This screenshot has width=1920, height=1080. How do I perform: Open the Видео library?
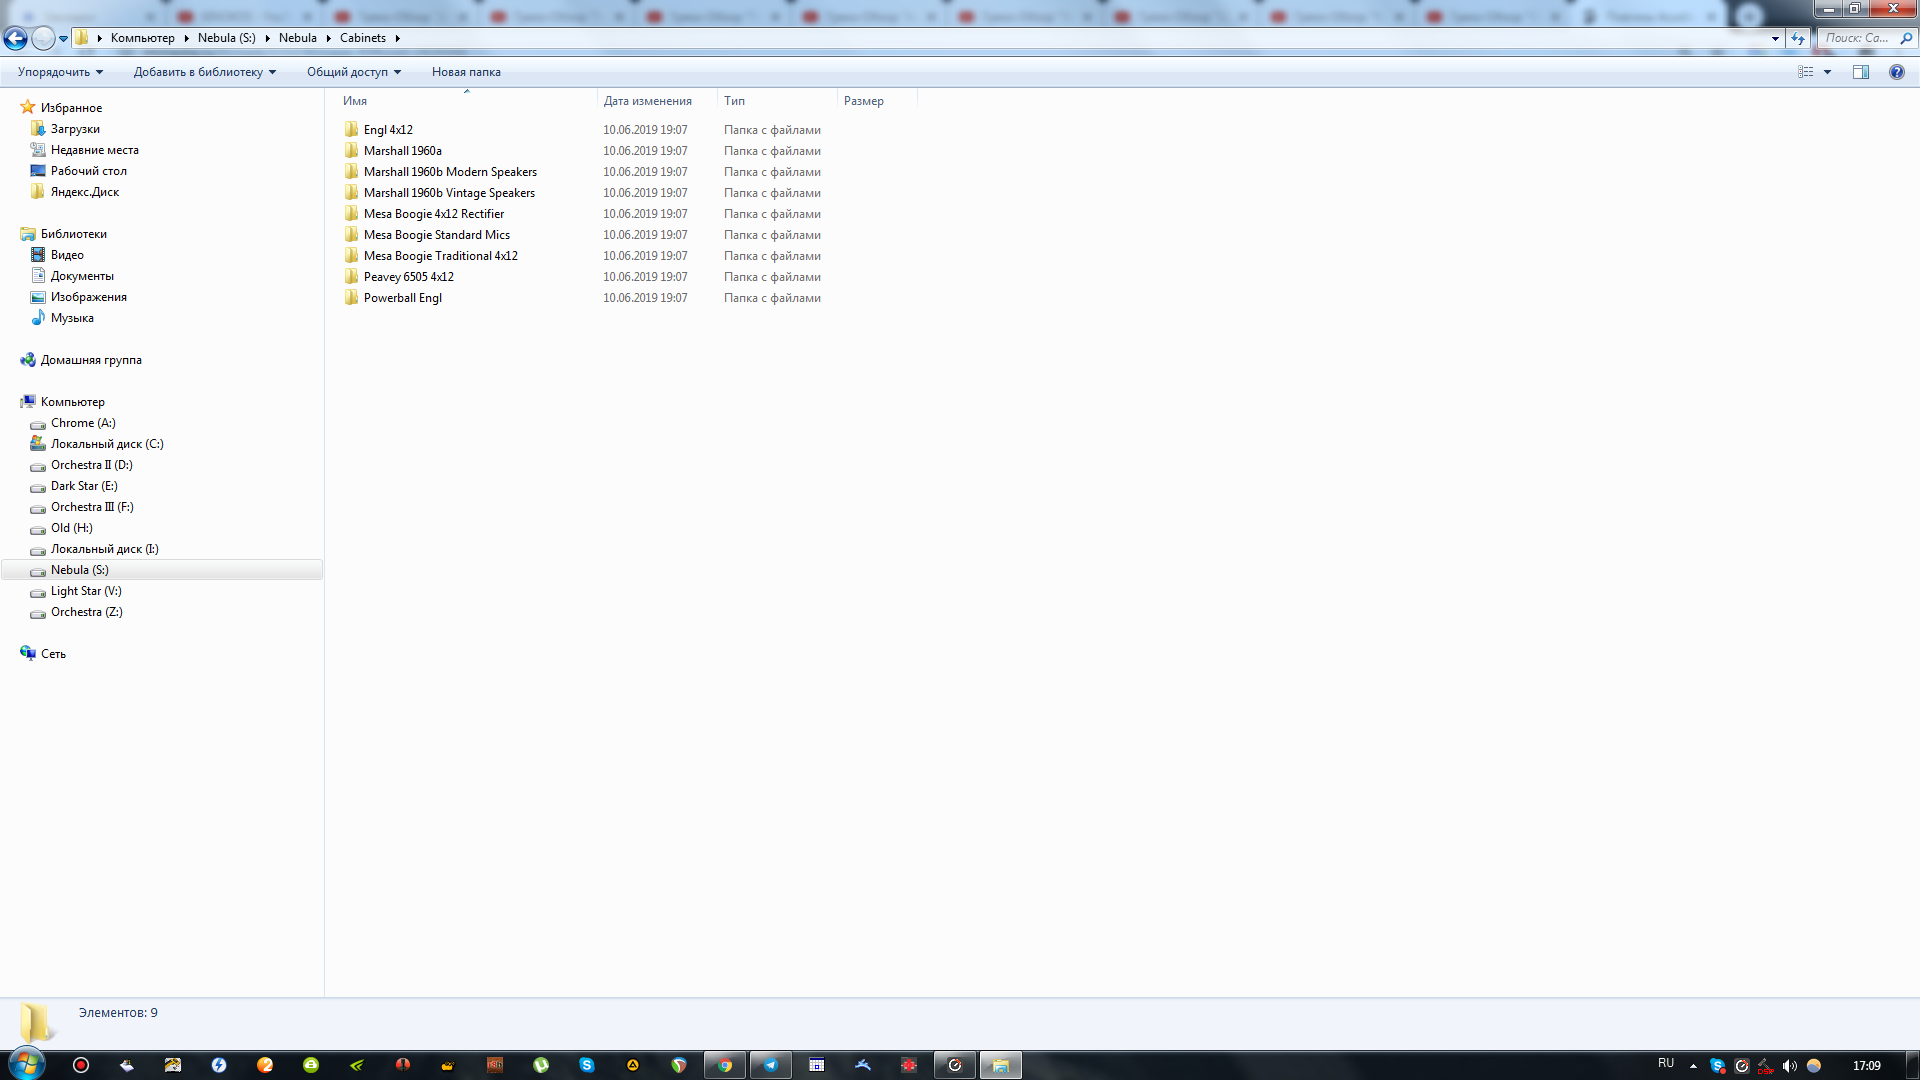click(x=67, y=255)
